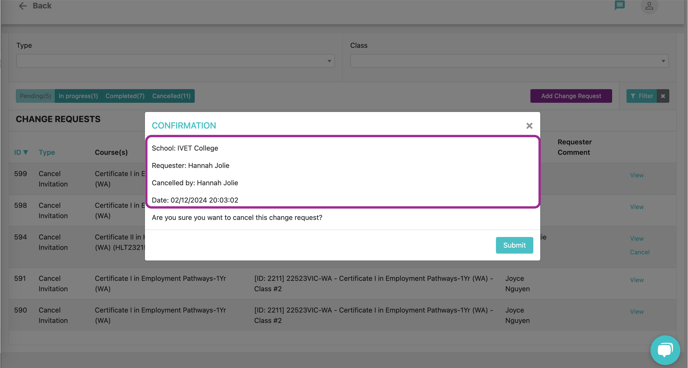Select 'Cancelled by: Hannah Jolie' line

195,183
